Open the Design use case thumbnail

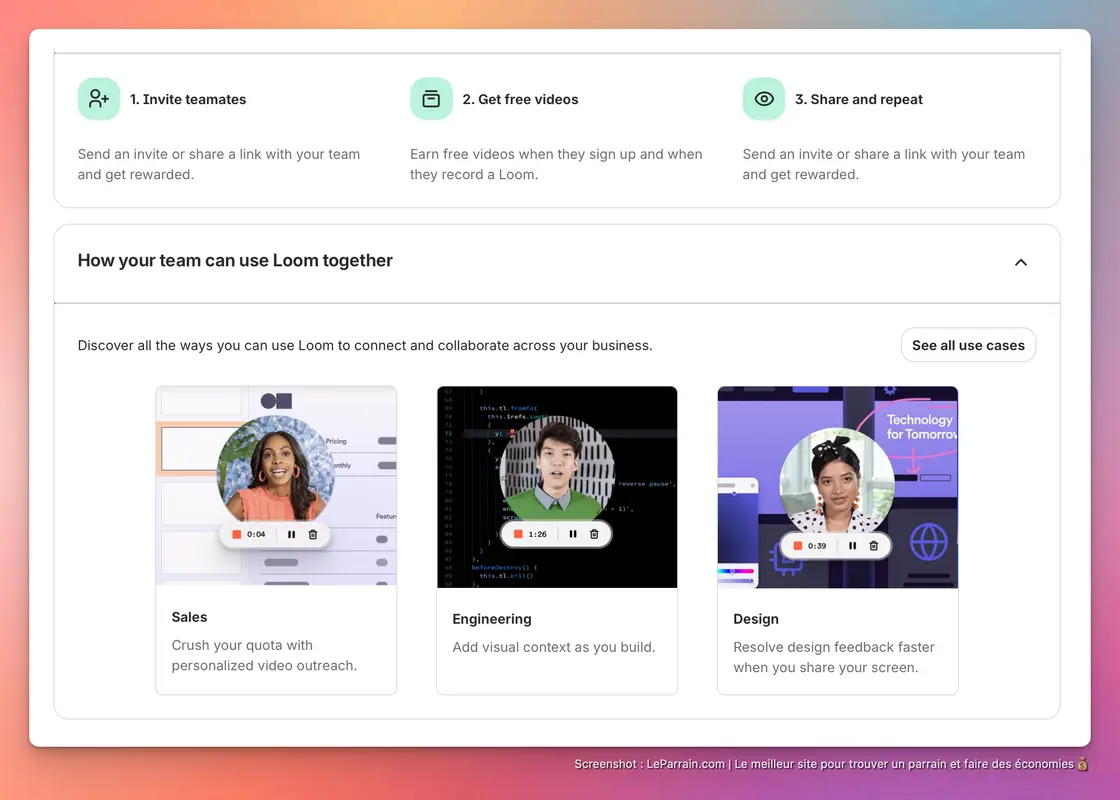(838, 487)
